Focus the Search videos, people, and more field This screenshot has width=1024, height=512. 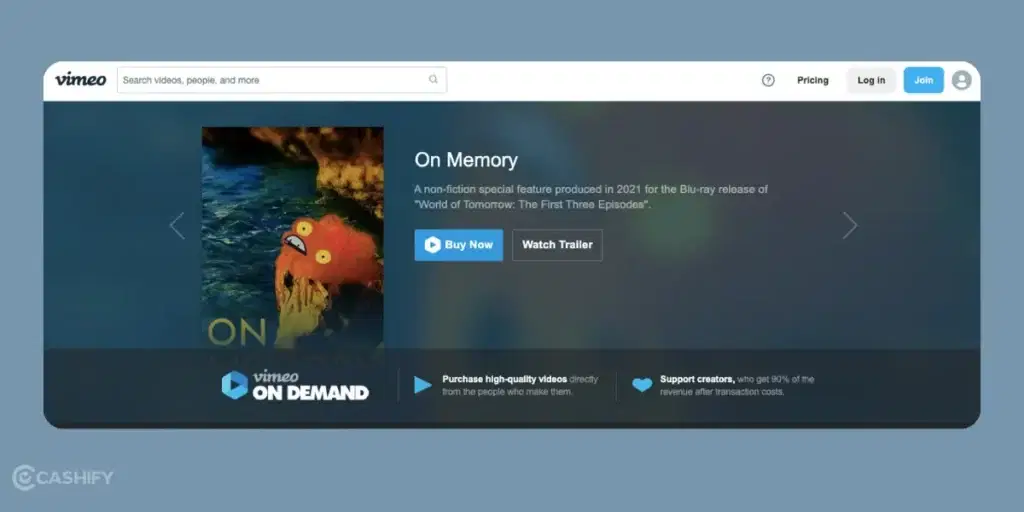tap(281, 80)
